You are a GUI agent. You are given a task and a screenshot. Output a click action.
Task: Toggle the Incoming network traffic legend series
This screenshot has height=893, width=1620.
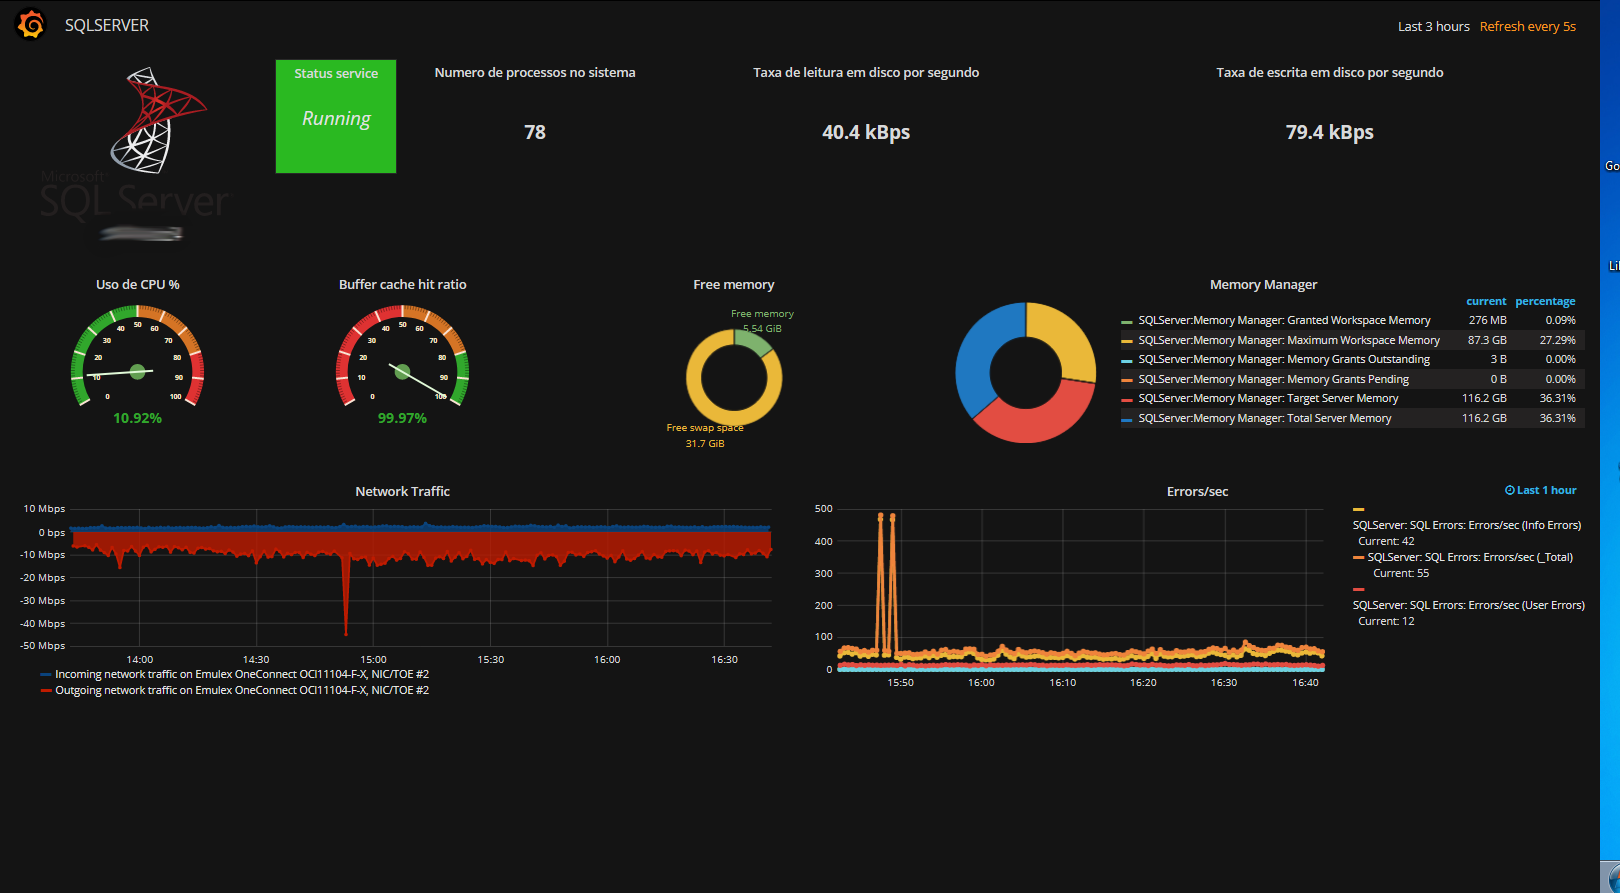click(242, 675)
